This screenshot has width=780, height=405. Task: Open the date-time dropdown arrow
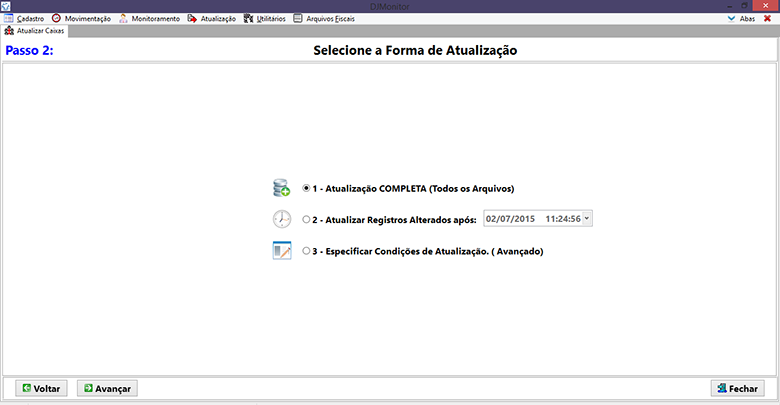(586, 218)
